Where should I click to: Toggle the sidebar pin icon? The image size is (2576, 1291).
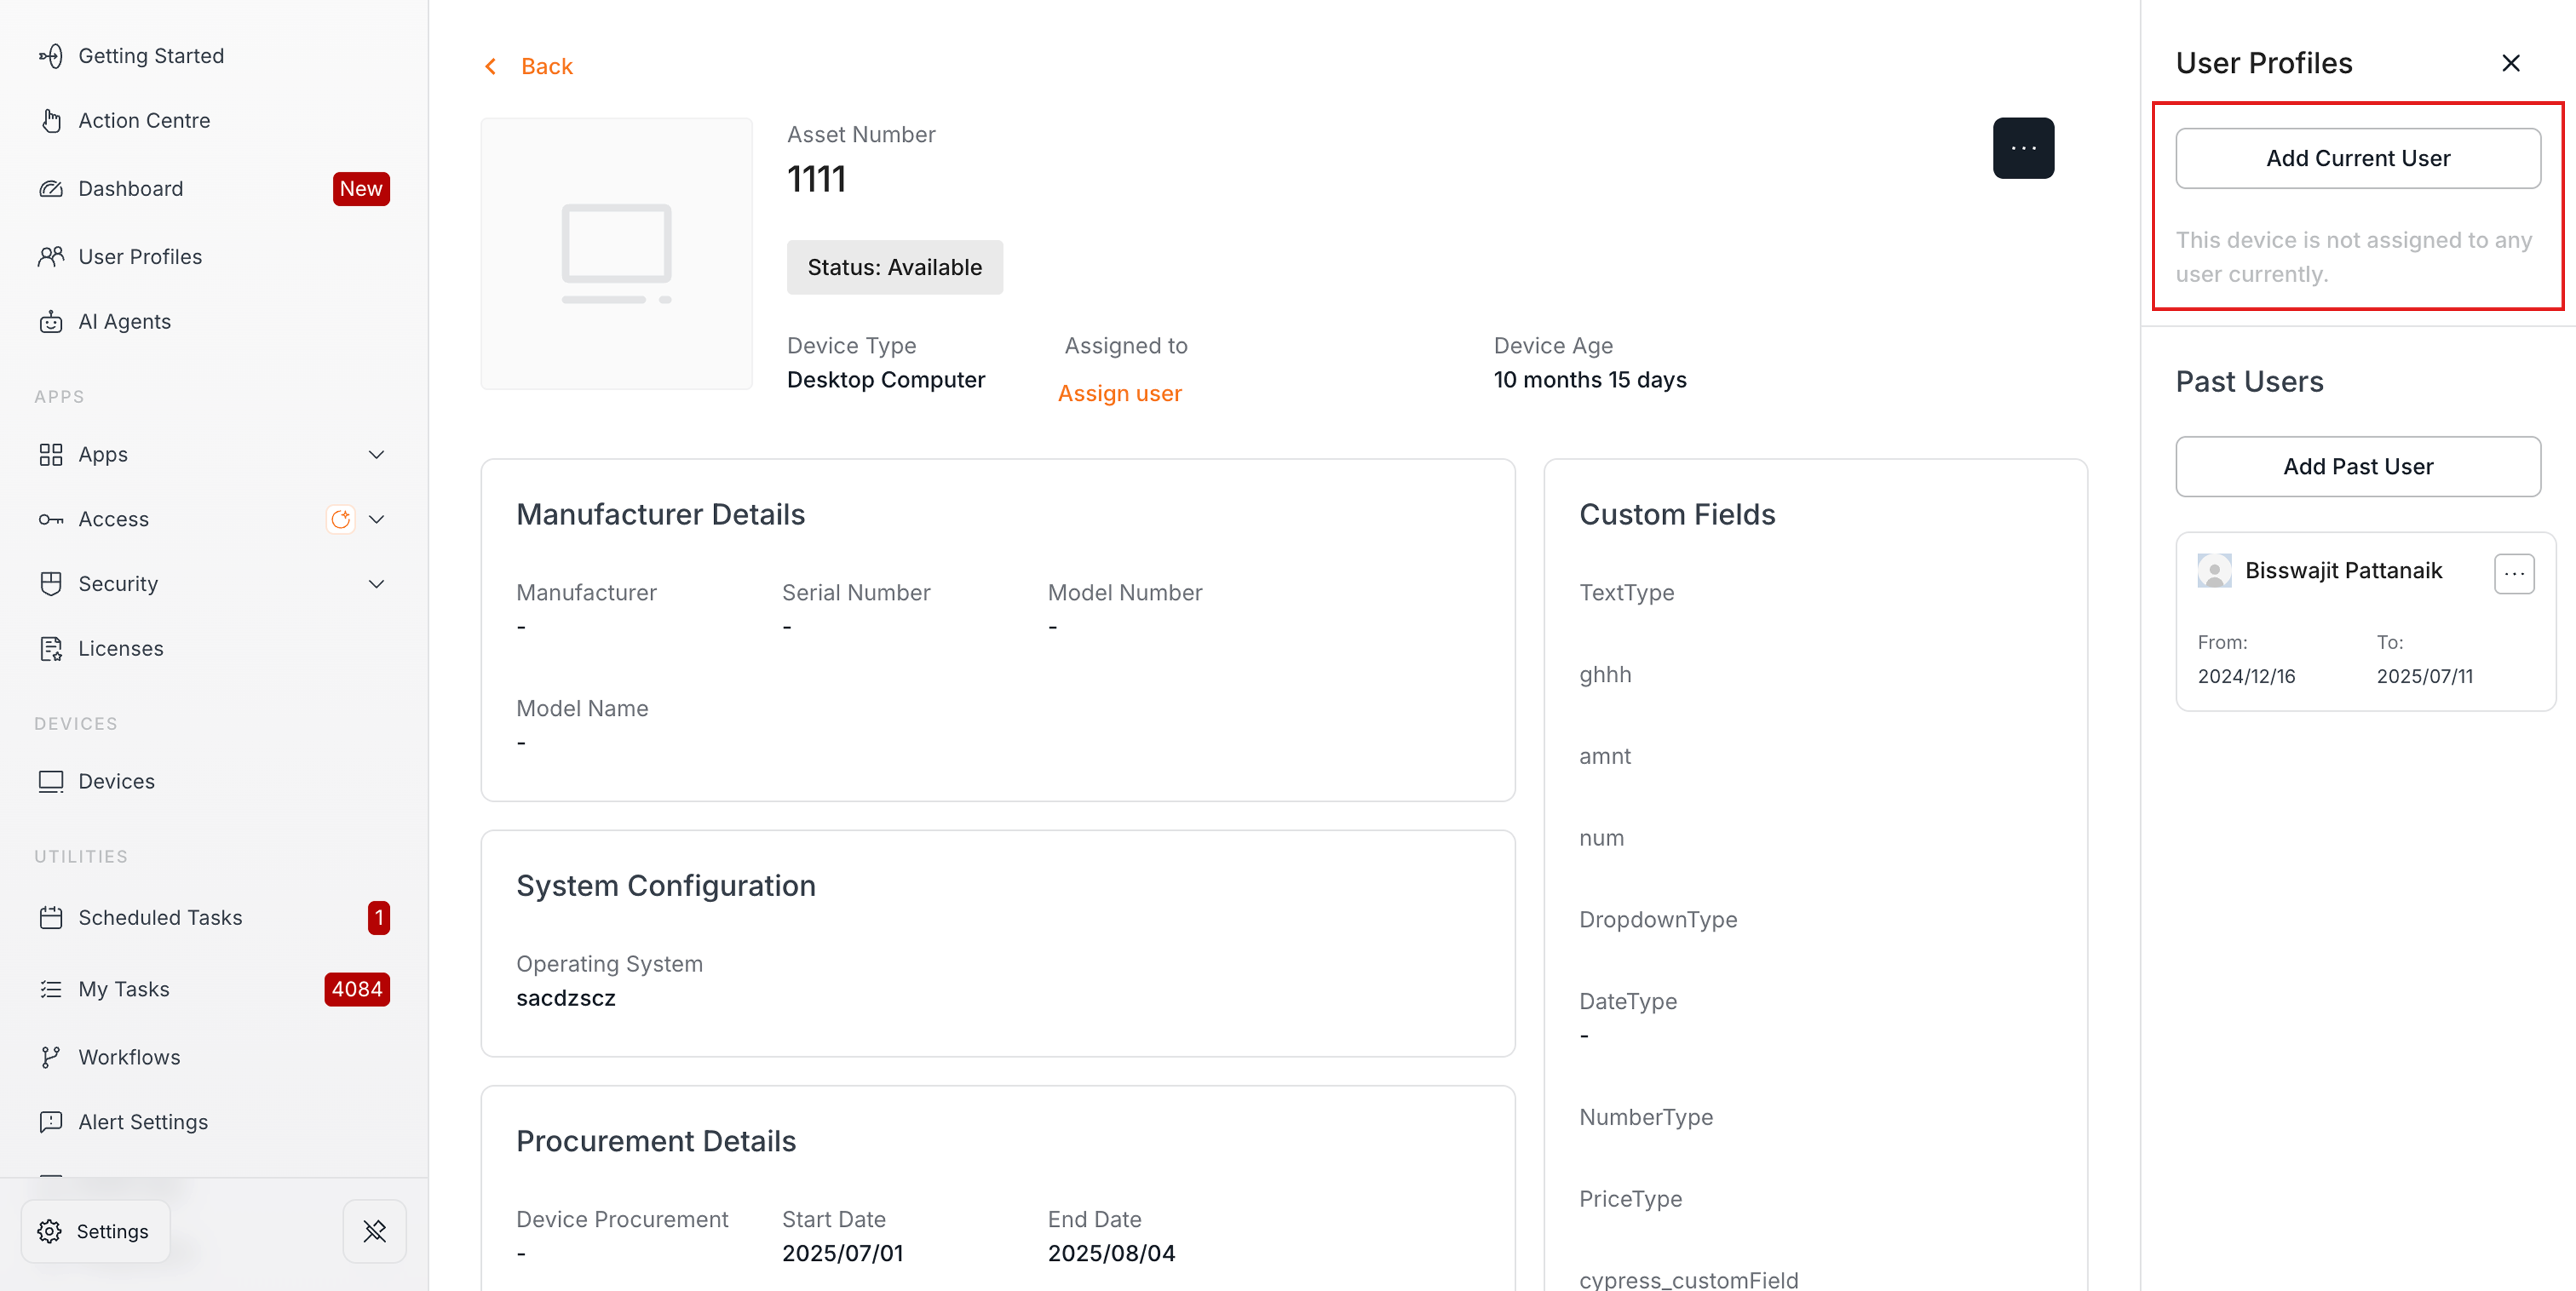375,1231
